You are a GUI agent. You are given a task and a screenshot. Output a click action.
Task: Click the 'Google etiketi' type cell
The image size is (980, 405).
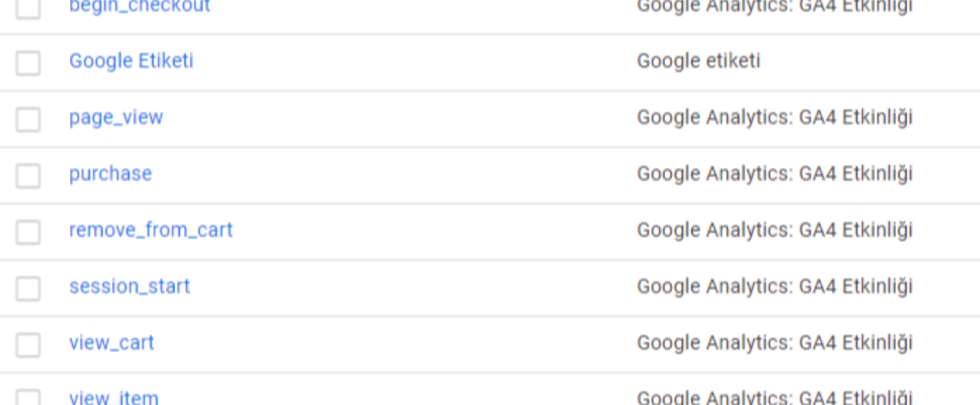(698, 61)
